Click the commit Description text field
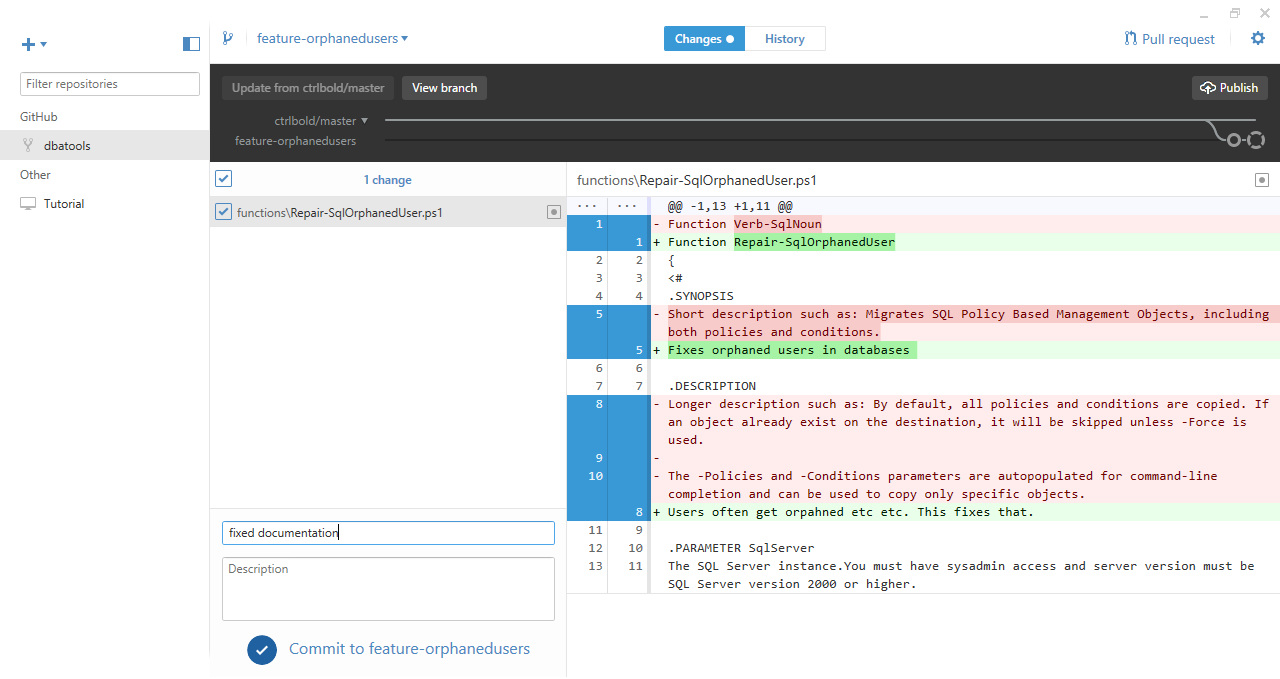1280x679 pixels. tap(388, 589)
